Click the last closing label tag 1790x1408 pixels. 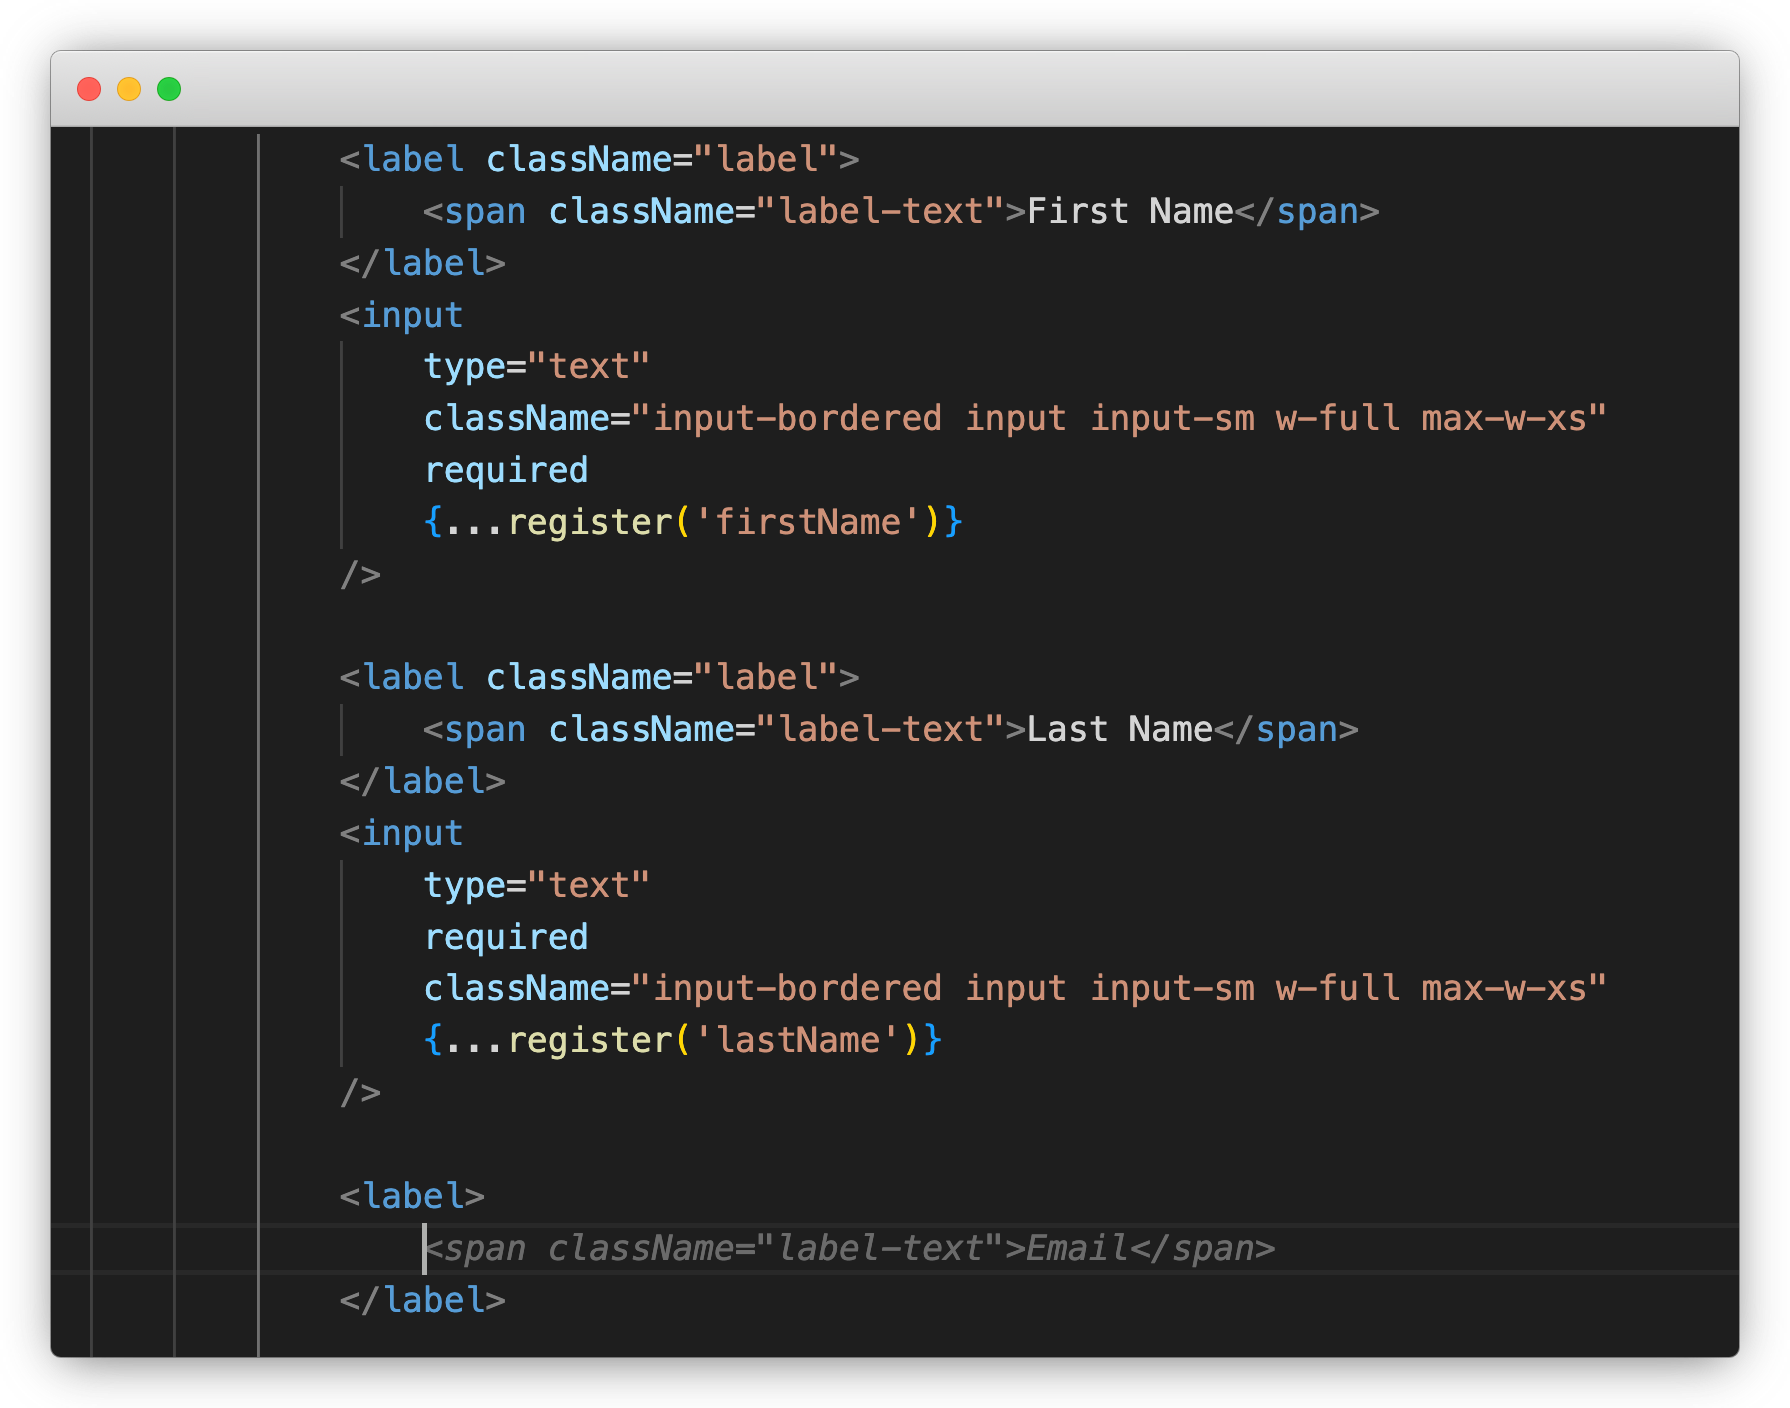(x=422, y=1301)
